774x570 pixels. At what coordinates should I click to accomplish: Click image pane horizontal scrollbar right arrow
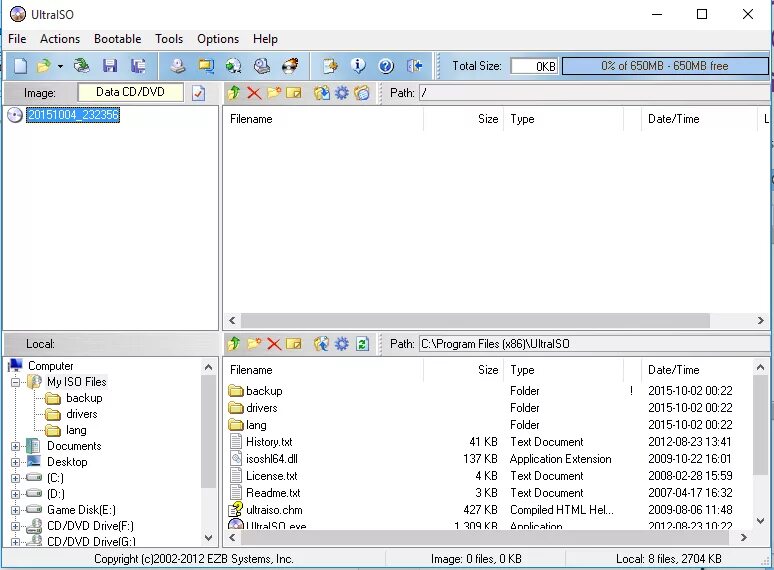761,320
